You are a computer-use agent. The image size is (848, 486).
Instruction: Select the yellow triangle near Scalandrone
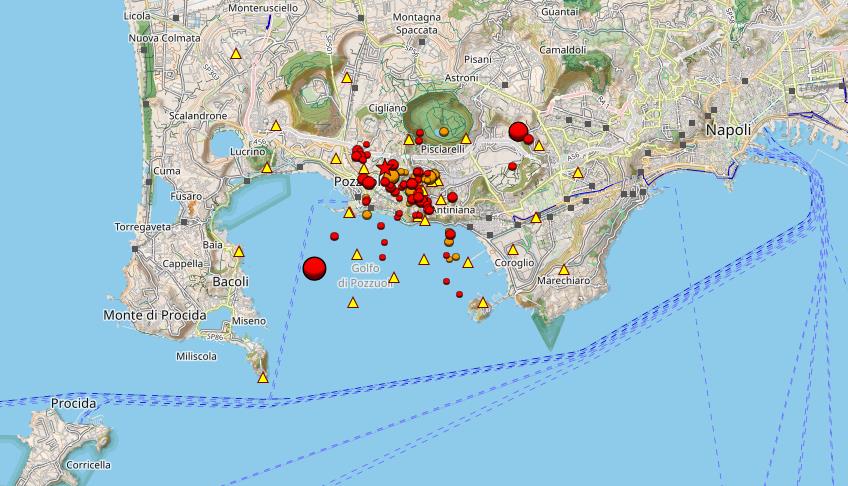(275, 126)
